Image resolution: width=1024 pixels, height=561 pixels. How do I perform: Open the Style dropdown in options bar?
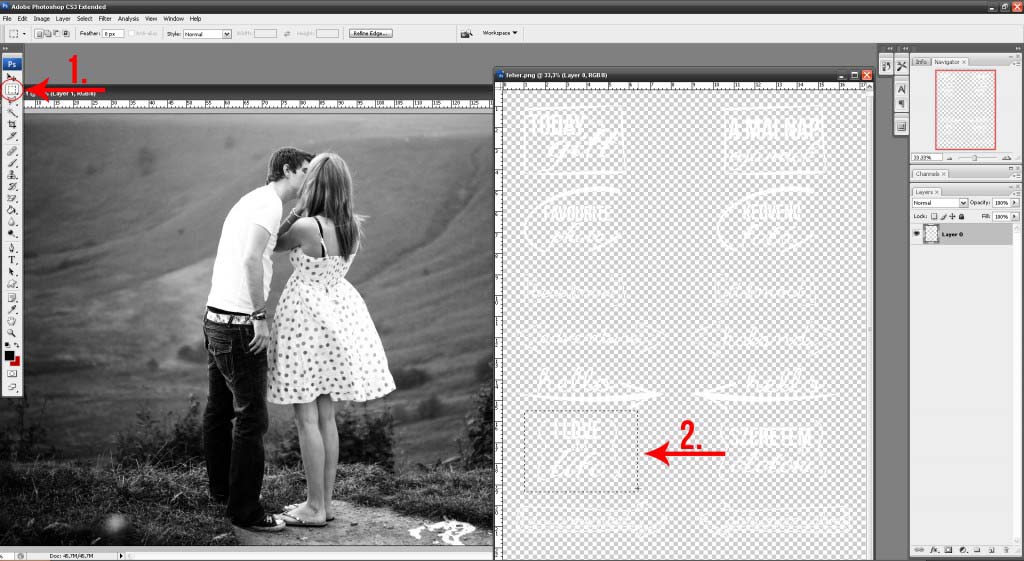click(x=207, y=33)
